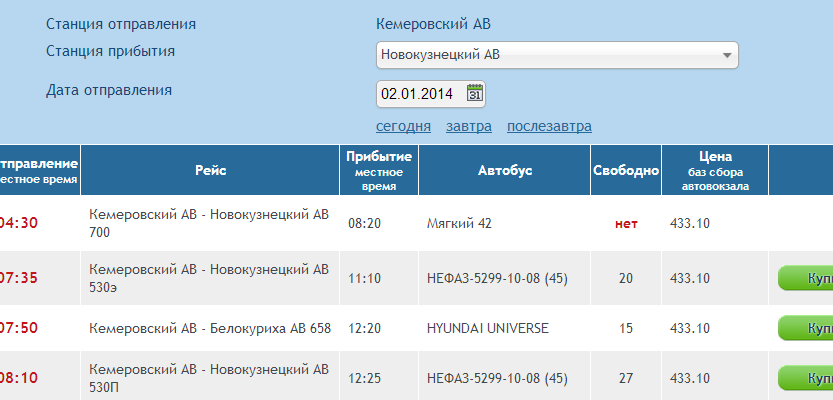The width and height of the screenshot is (833, 400).
Task: Click the red нет availability text
Action: tap(626, 224)
